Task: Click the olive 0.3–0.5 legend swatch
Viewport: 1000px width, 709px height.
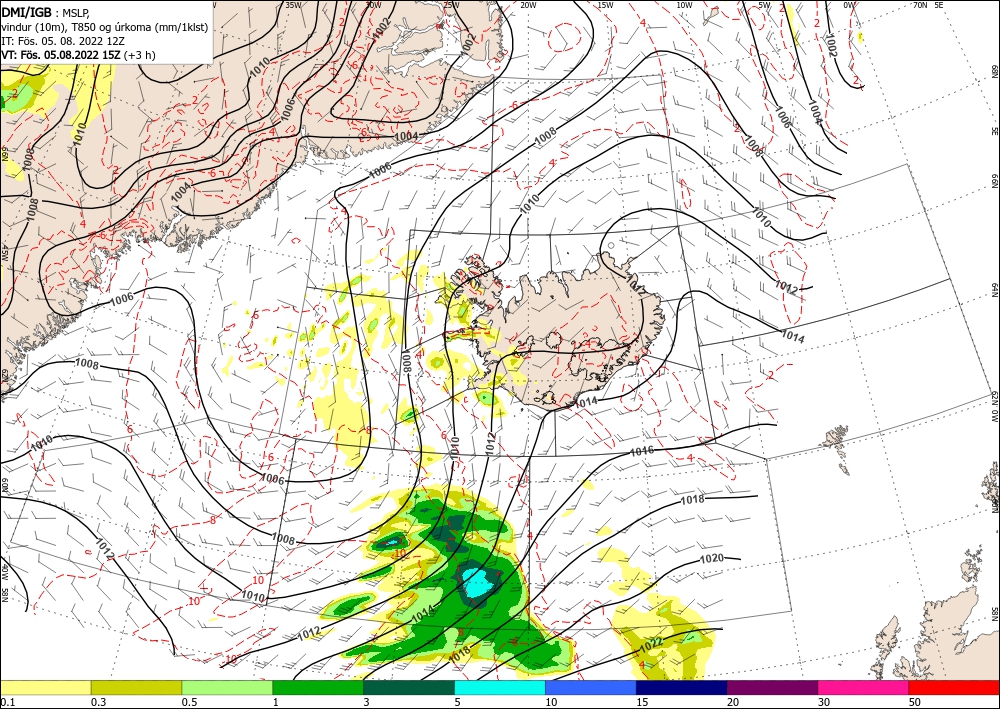Action: point(136,687)
